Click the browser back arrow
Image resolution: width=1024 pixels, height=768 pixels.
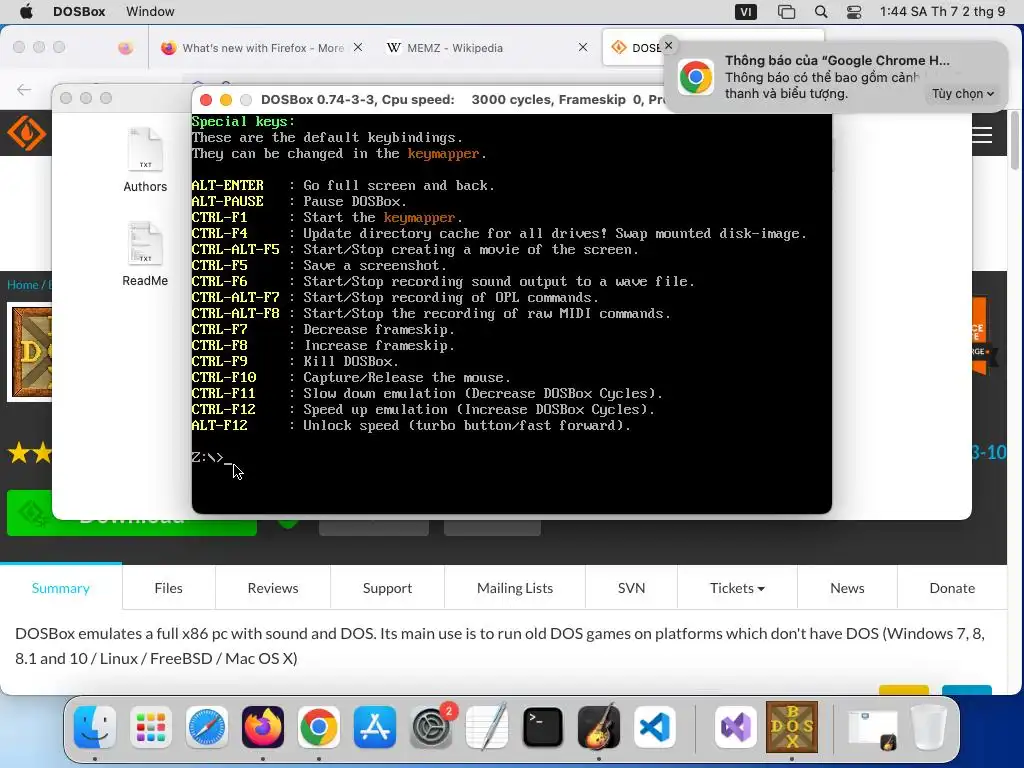[24, 89]
